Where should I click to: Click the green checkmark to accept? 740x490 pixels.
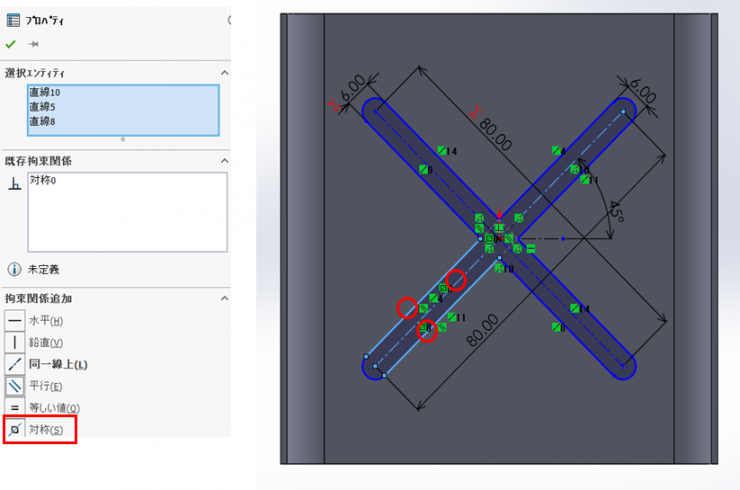[x=11, y=44]
